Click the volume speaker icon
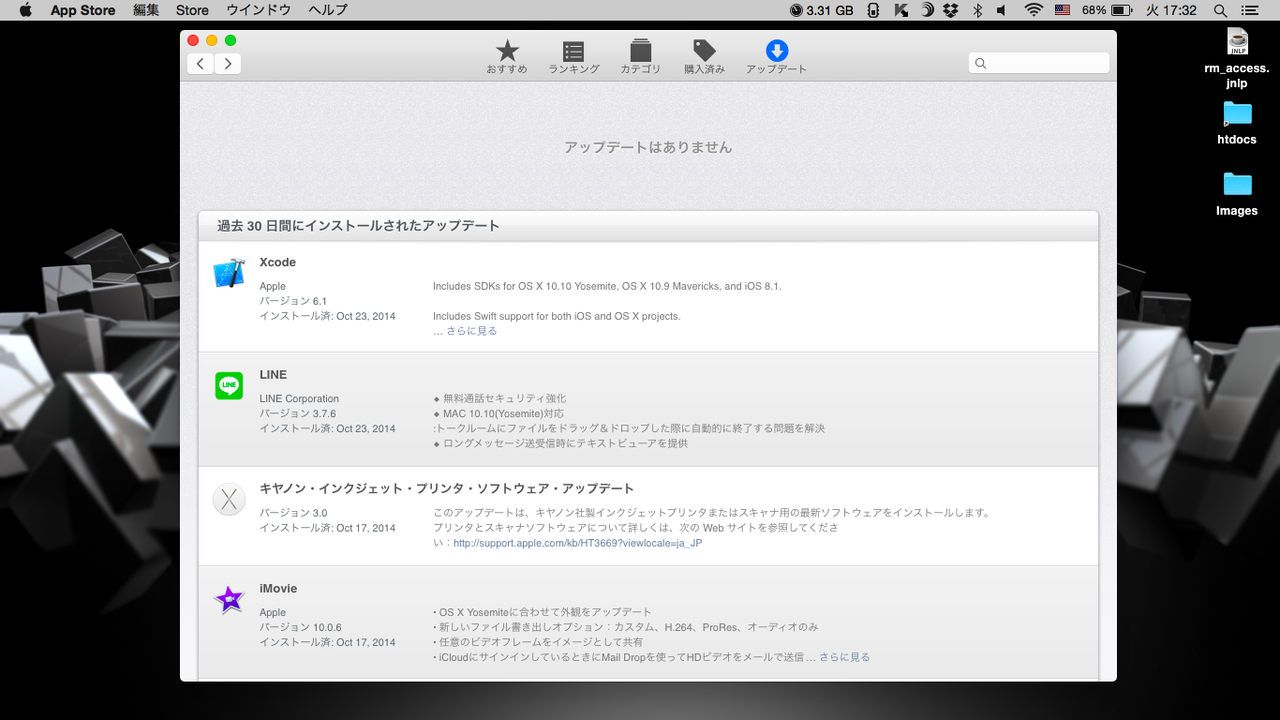This screenshot has width=1280, height=720. 1003,10
